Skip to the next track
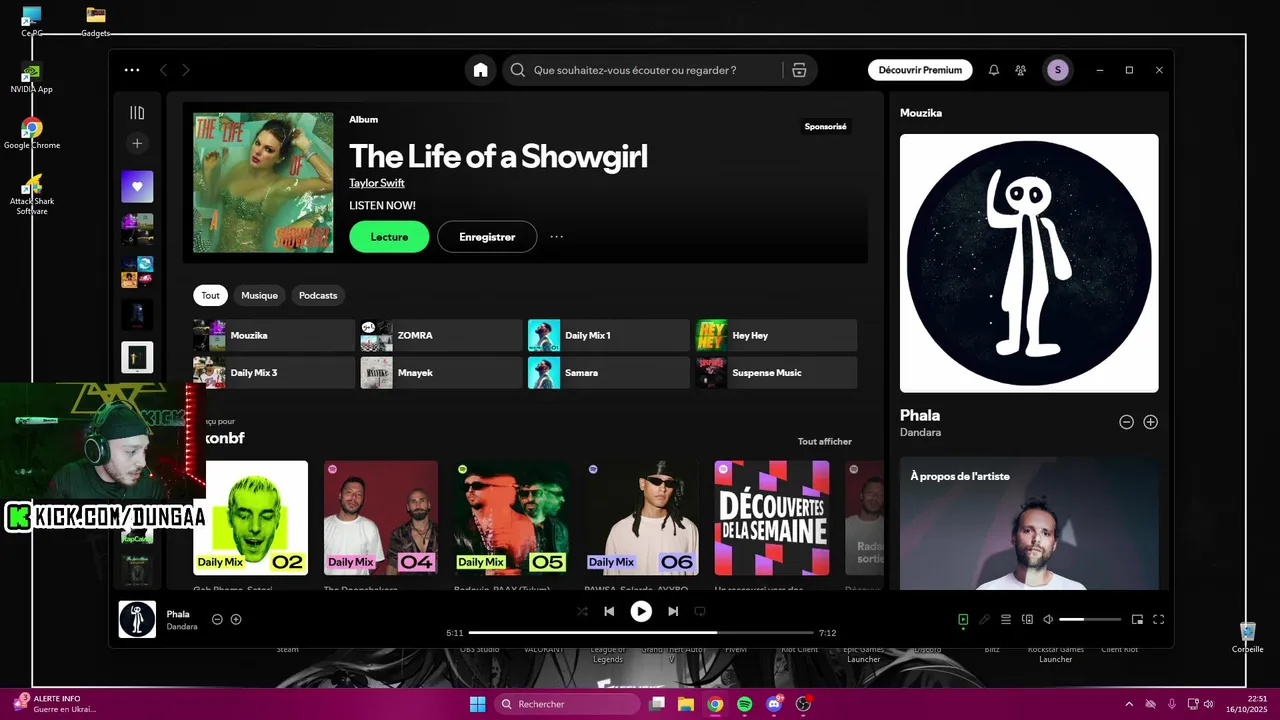The image size is (1280, 720). pyautogui.click(x=673, y=611)
